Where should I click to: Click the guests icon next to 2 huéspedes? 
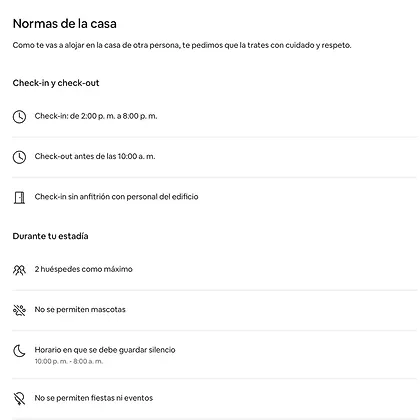coord(19,270)
